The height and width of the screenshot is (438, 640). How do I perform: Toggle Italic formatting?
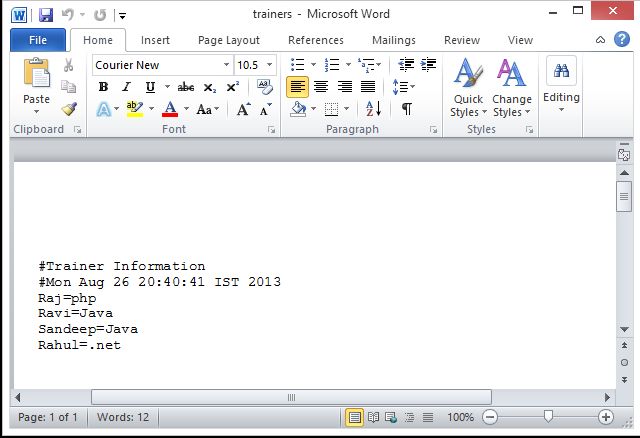[127, 87]
